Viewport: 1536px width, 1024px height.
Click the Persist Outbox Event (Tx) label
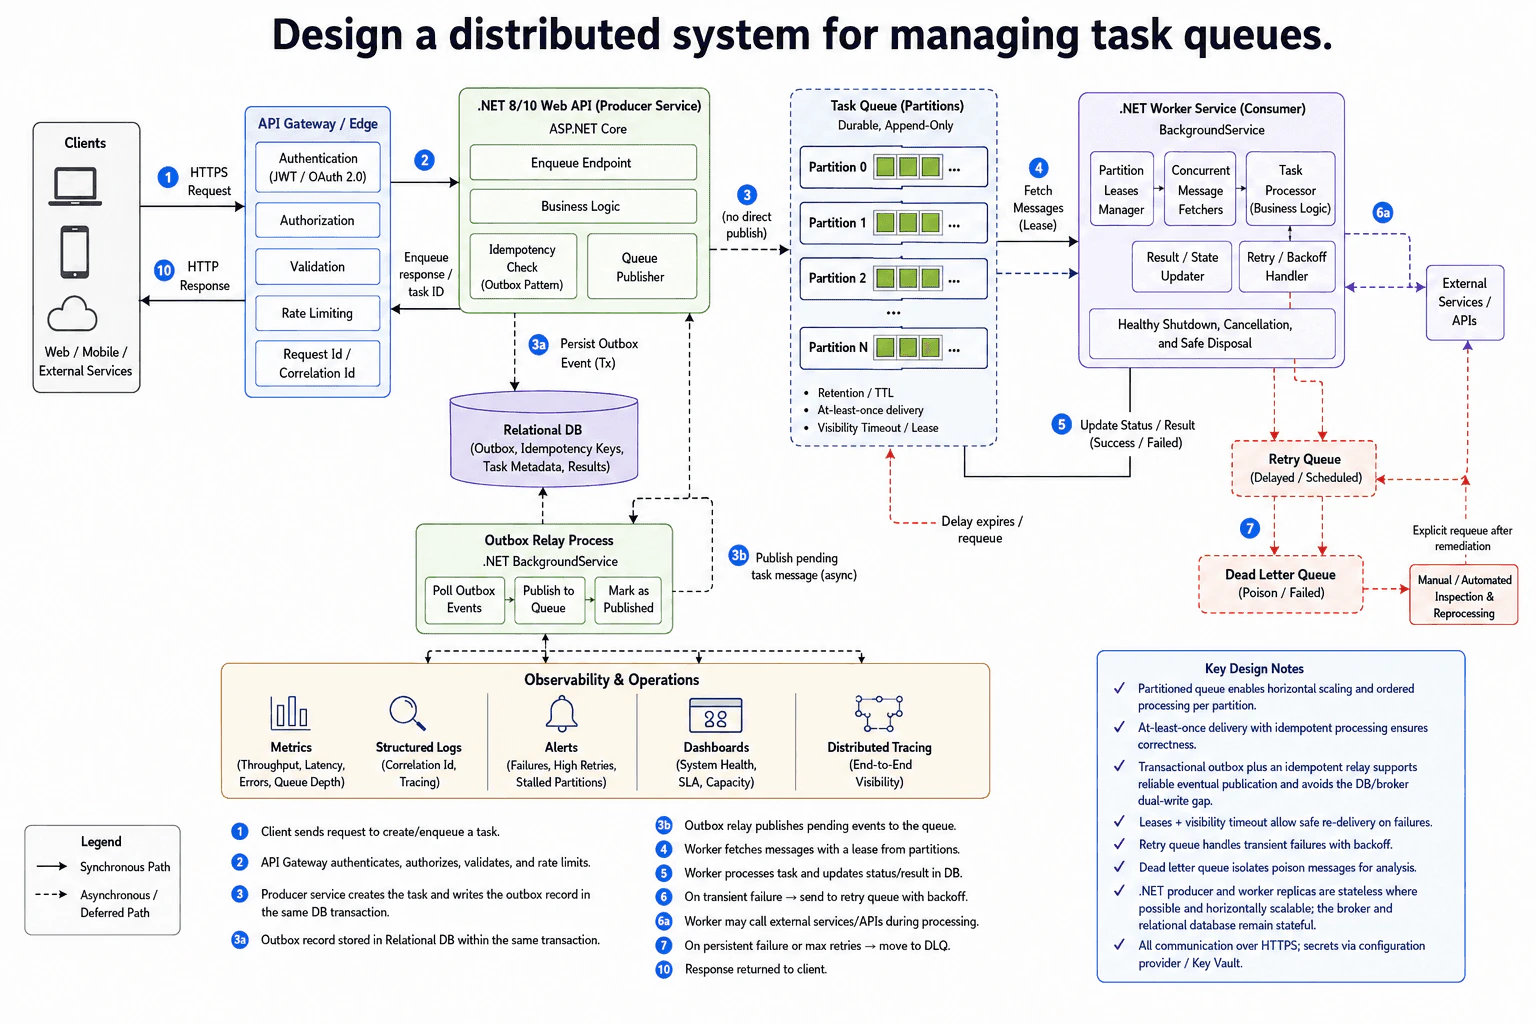click(x=598, y=353)
